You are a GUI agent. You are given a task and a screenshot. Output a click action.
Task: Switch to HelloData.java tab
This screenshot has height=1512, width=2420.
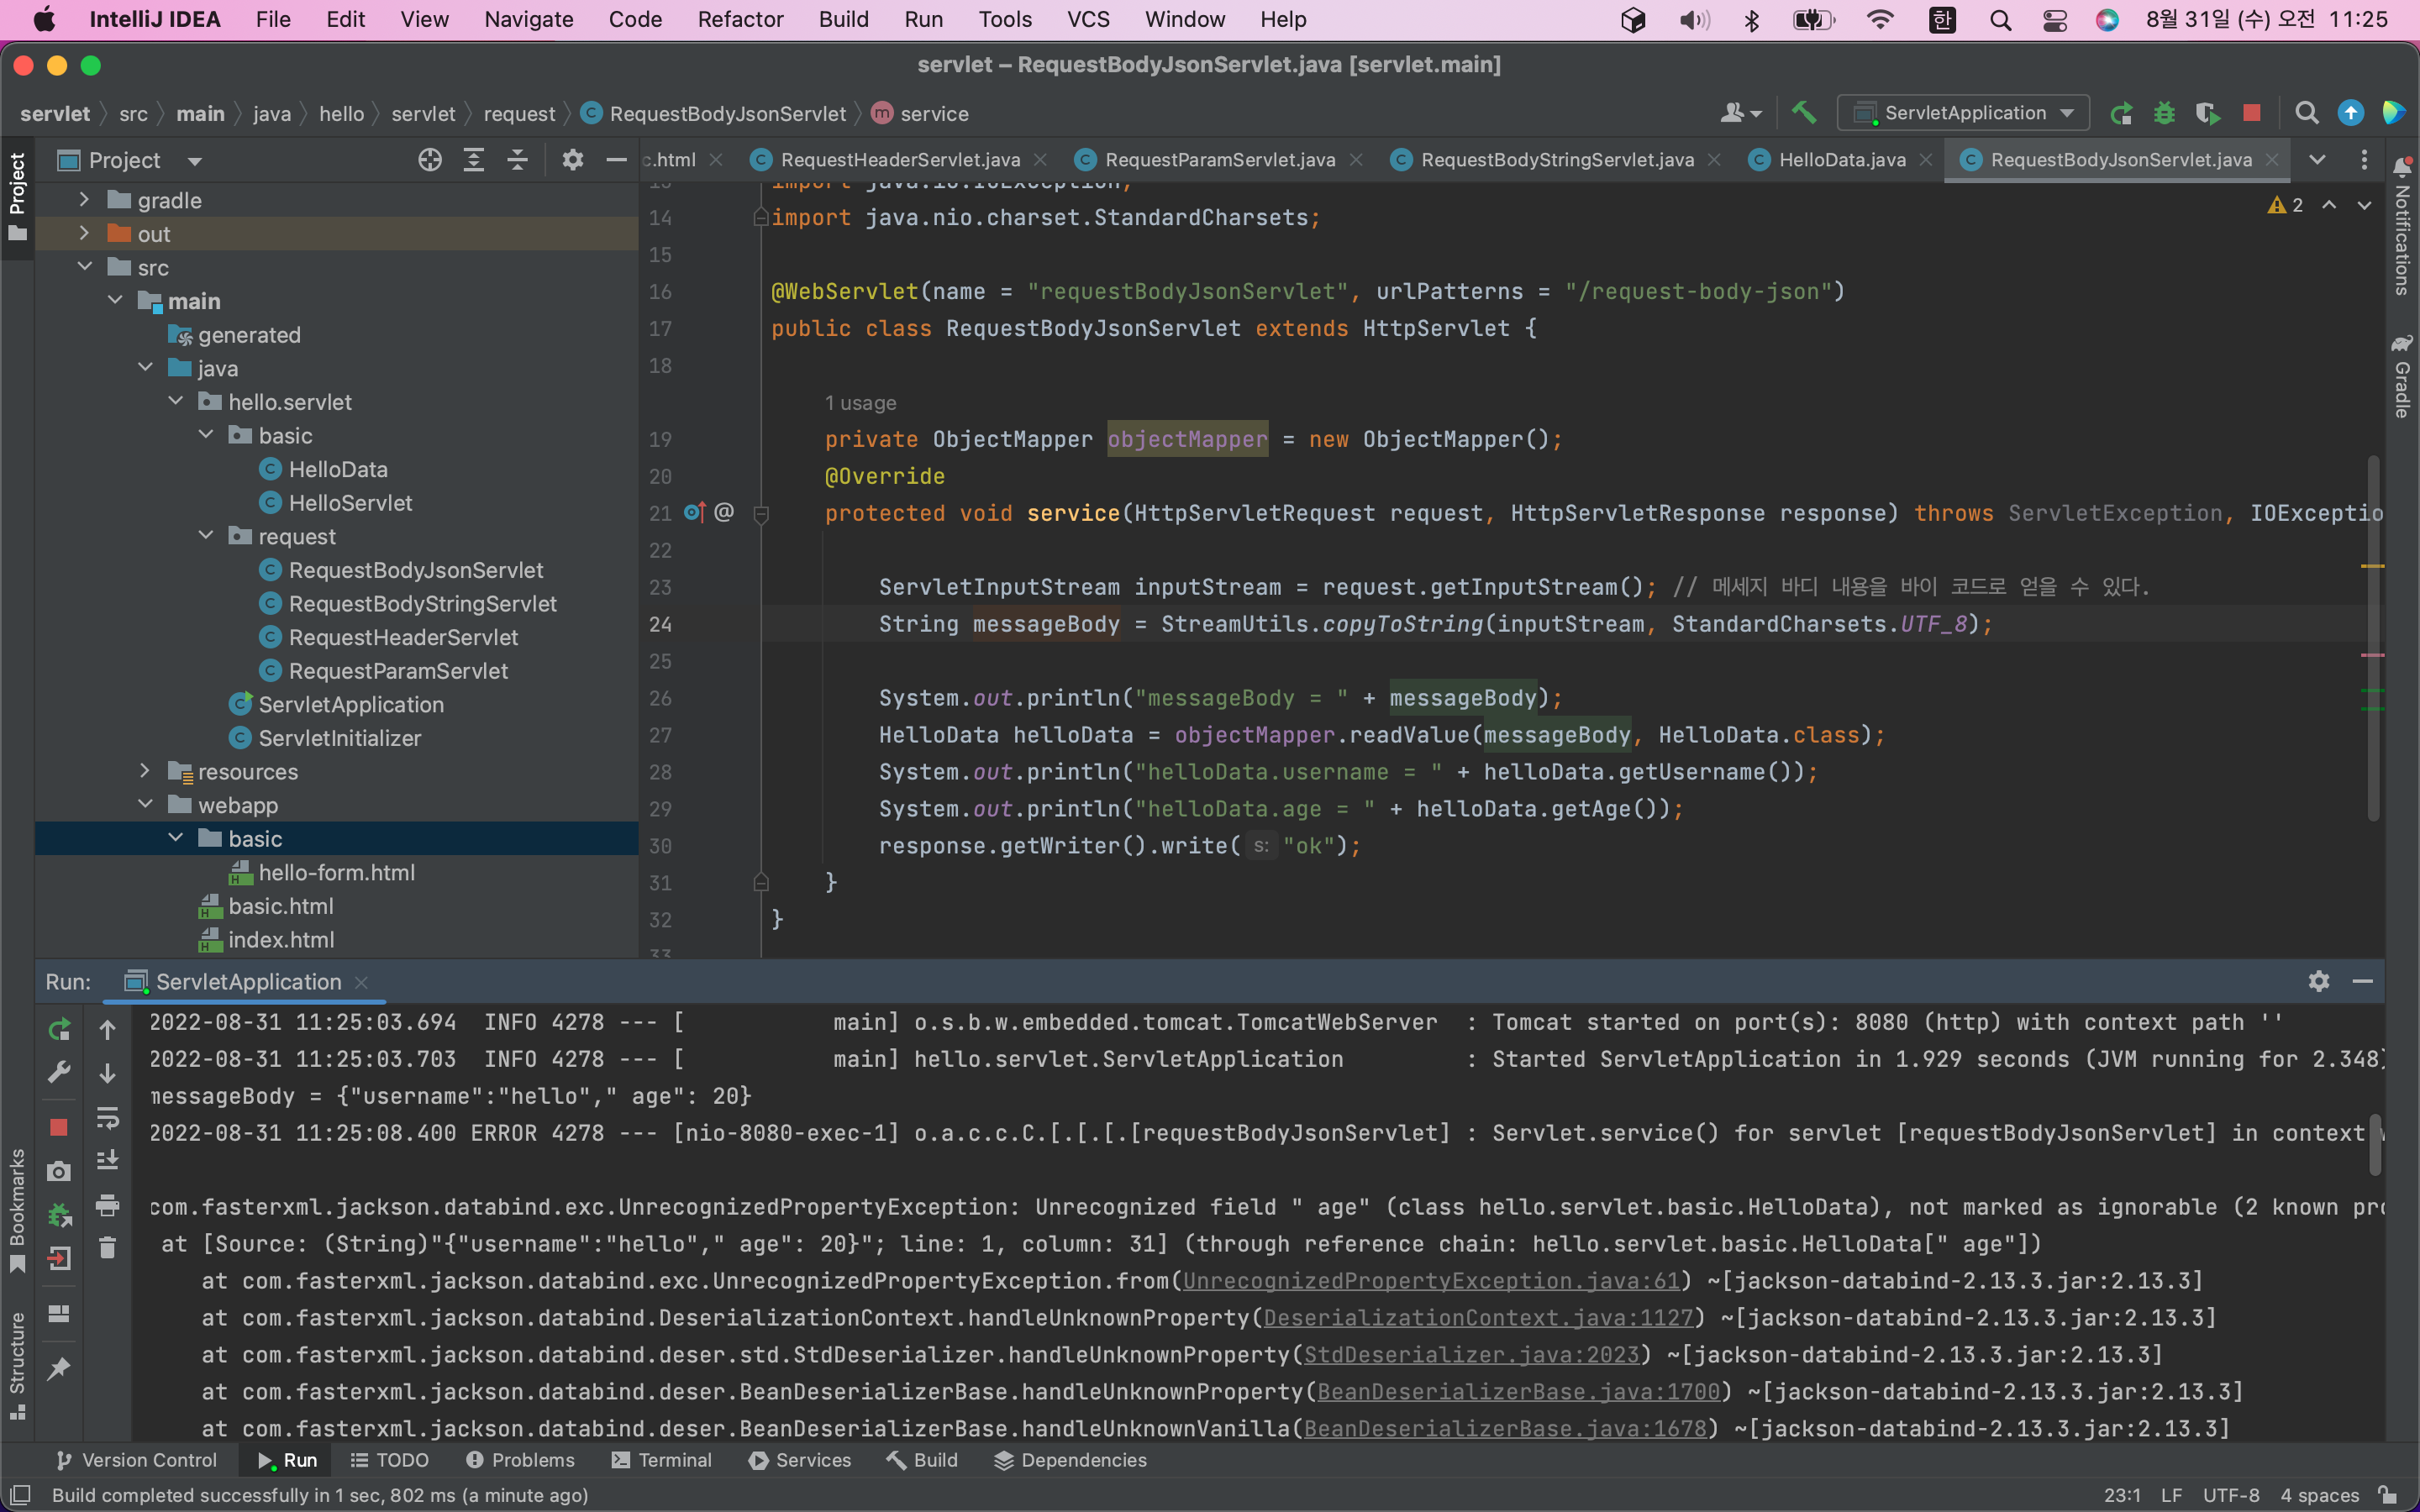tap(1841, 160)
